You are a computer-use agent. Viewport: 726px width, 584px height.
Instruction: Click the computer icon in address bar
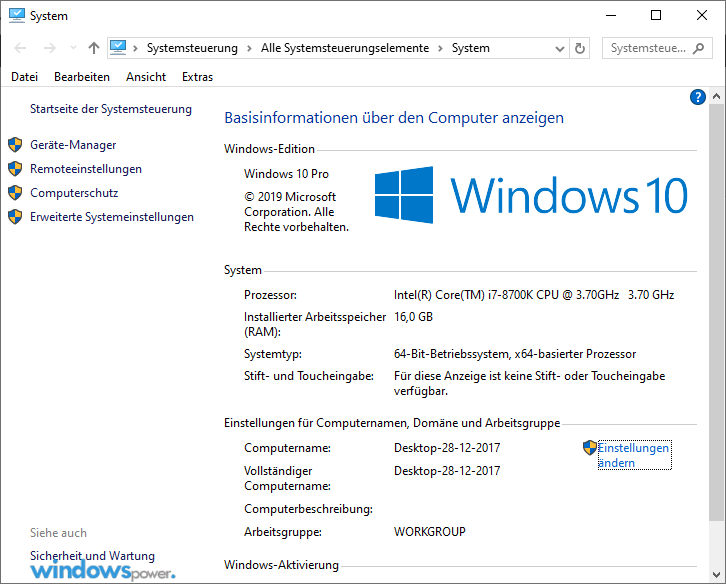[x=119, y=47]
